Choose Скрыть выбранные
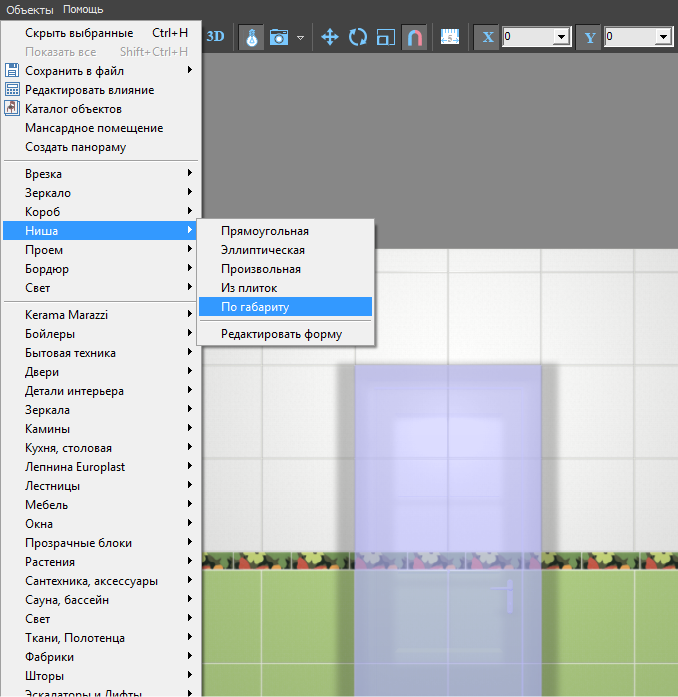Screen dimensions: 678x697 102,33
